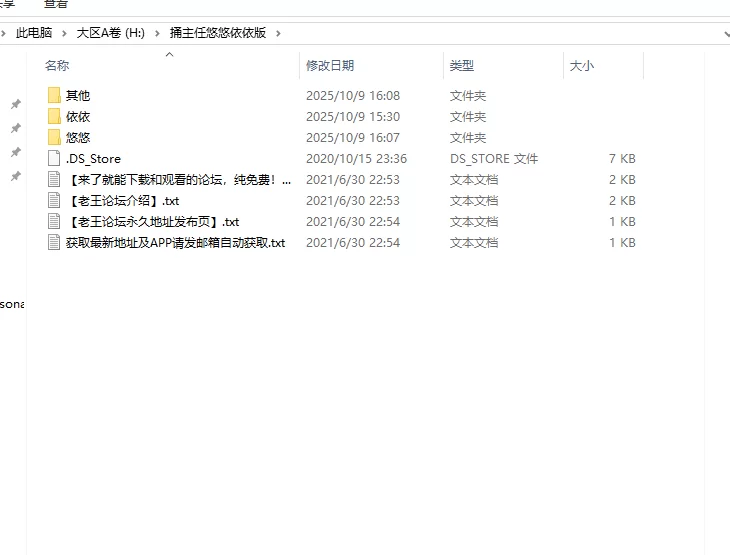Expand chevron after 大区A卷 (H:) in address bar
This screenshot has height=555, width=730.
coord(157,33)
